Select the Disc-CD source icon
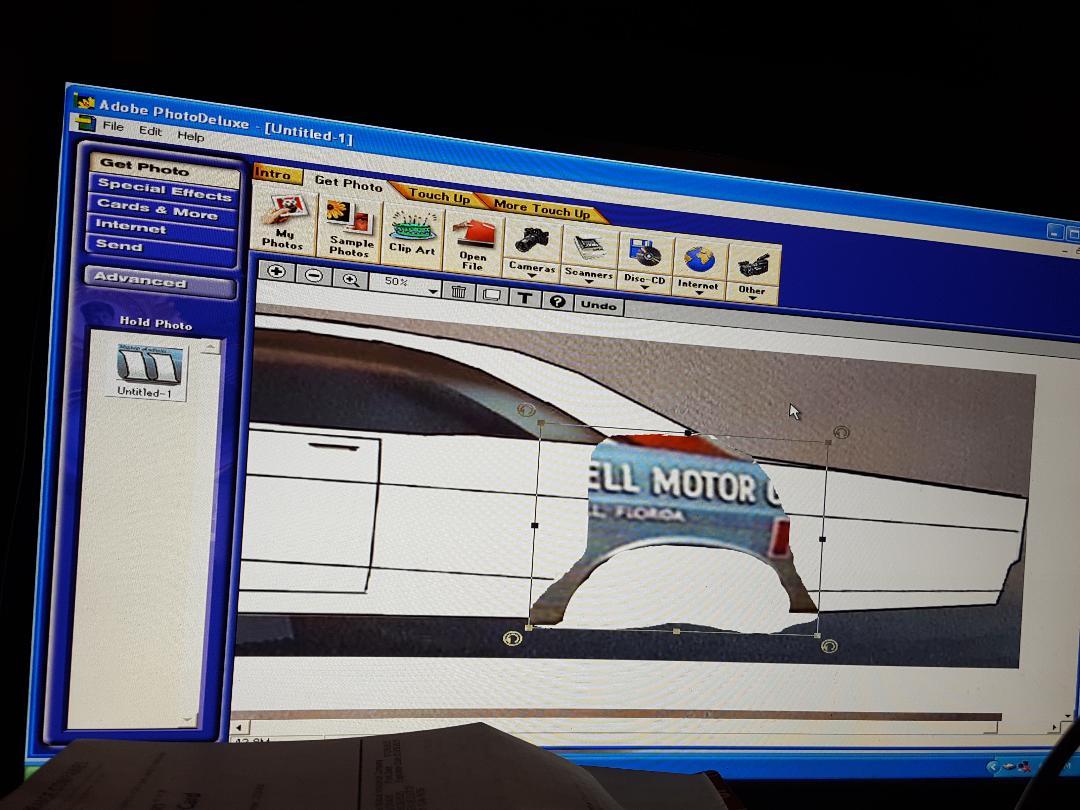1080x810 pixels. 645,253
